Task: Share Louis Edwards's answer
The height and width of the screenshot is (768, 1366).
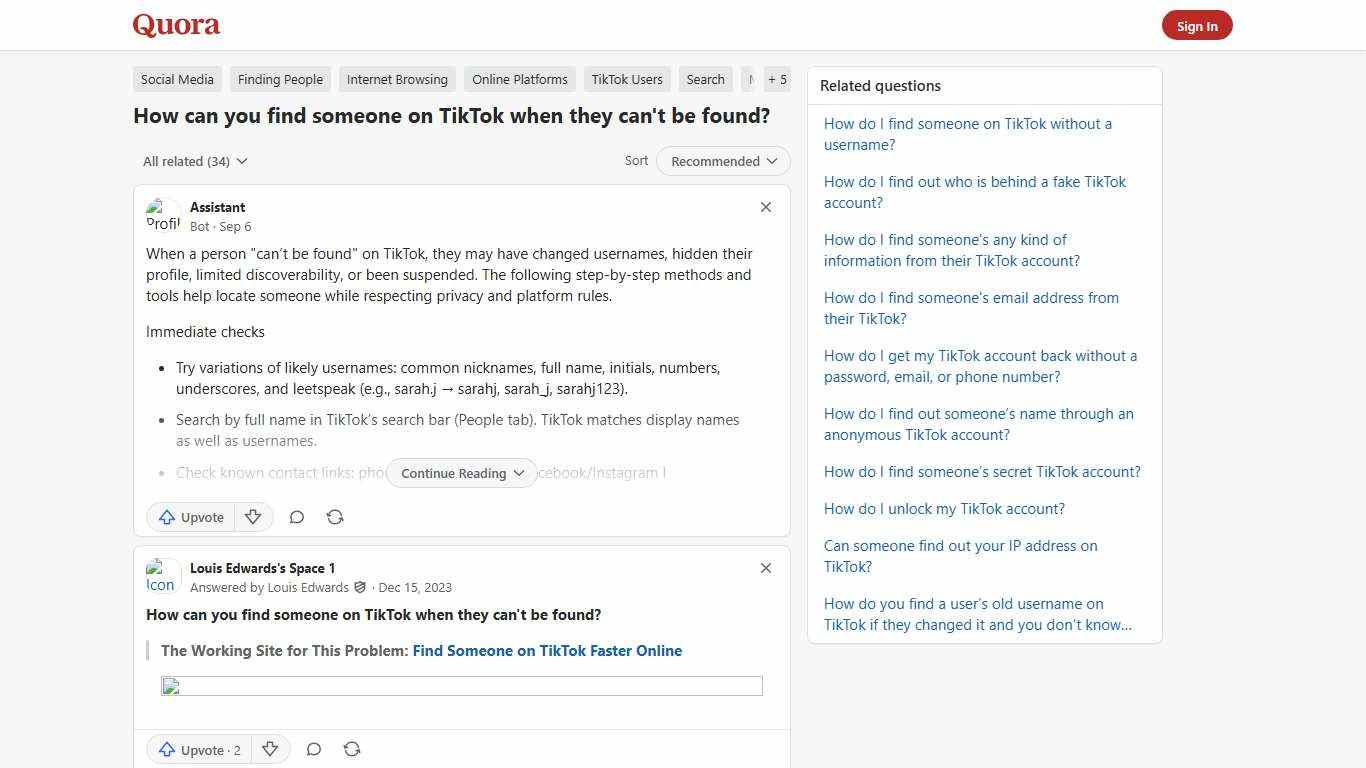Action: coord(352,749)
